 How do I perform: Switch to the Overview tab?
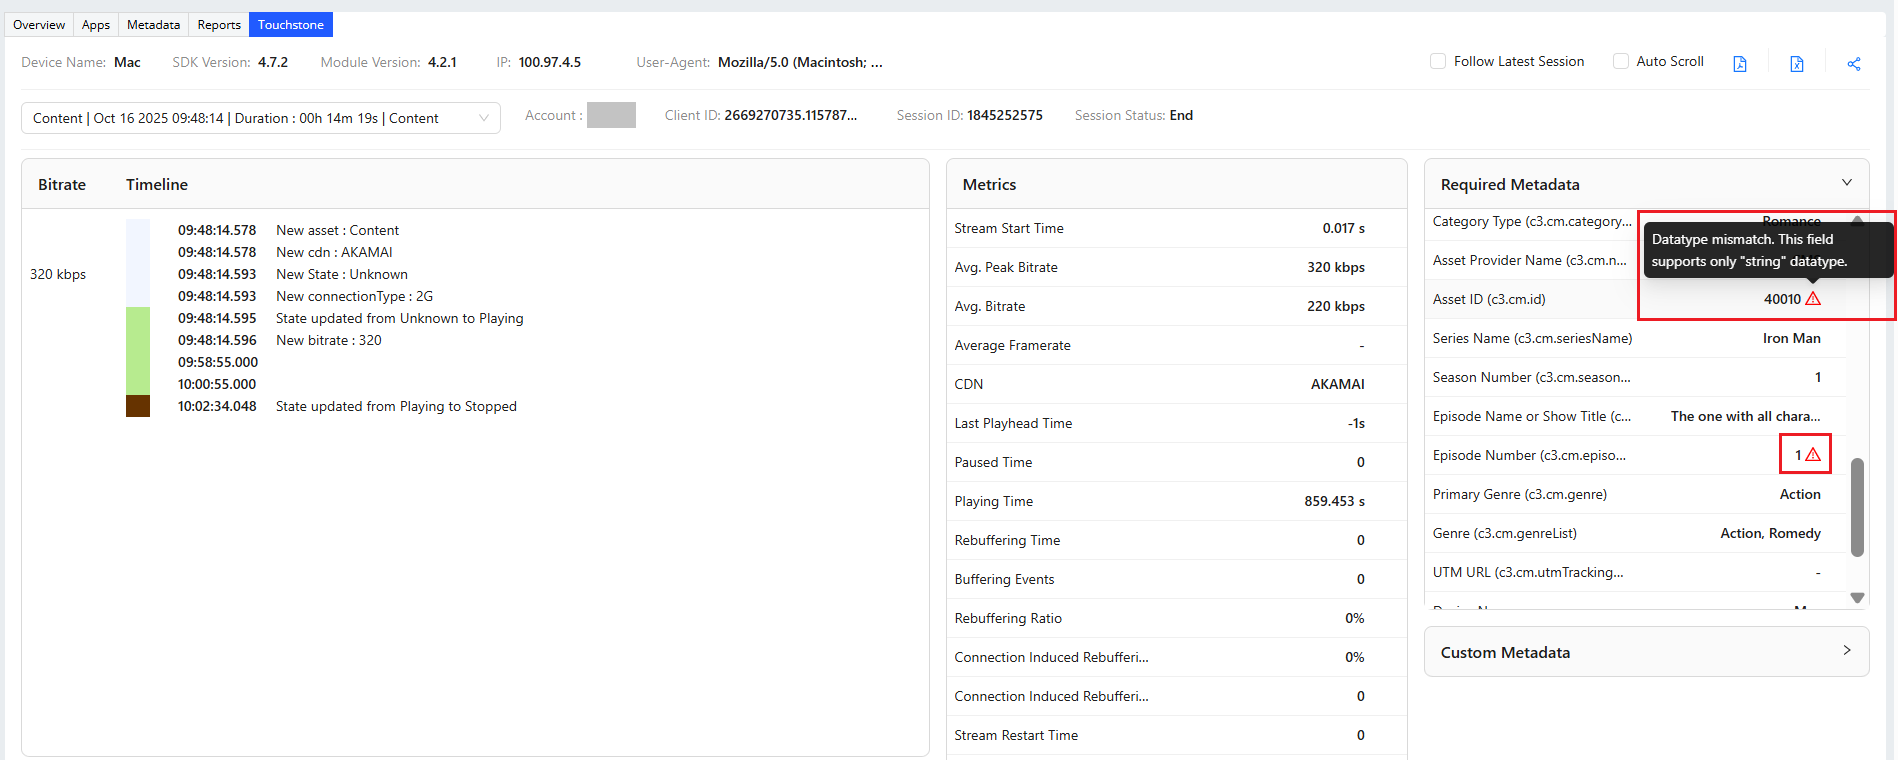pos(39,25)
